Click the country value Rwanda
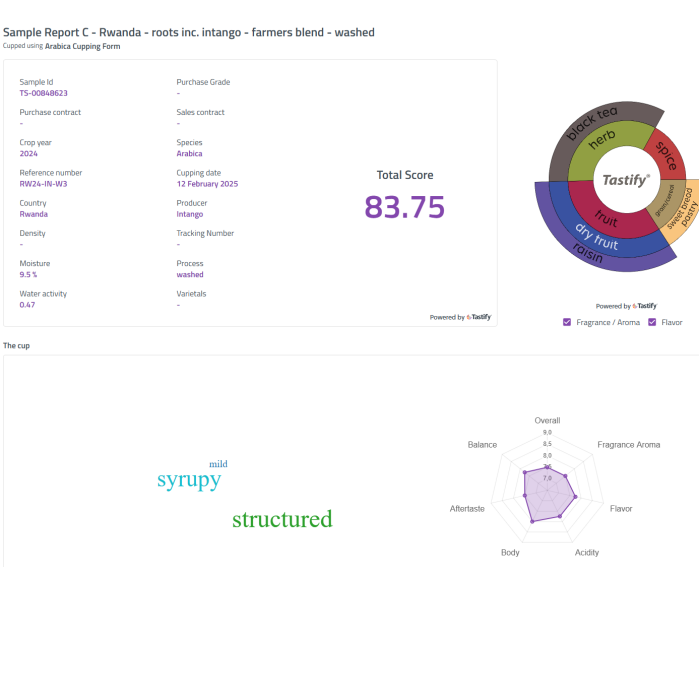The height and width of the screenshot is (699, 699). (x=33, y=214)
